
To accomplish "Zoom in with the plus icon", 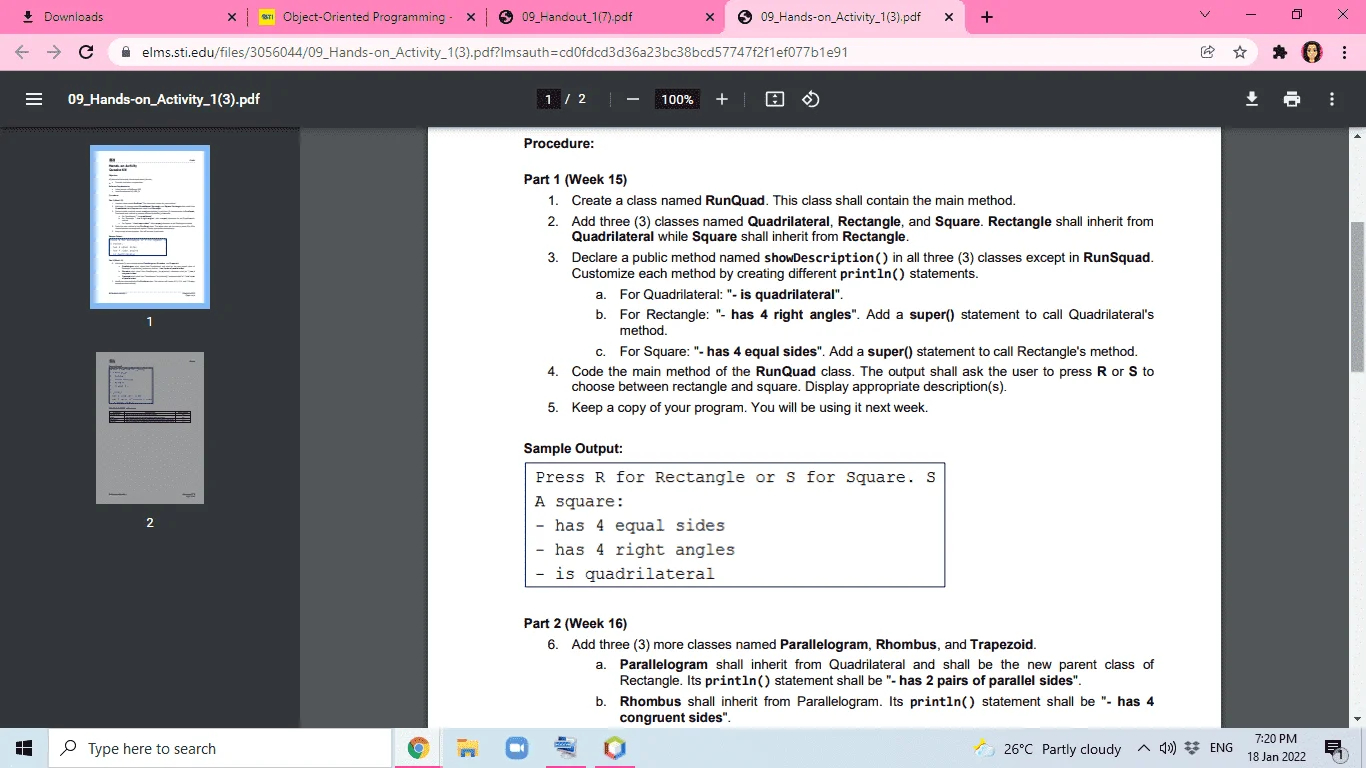I will click(721, 99).
